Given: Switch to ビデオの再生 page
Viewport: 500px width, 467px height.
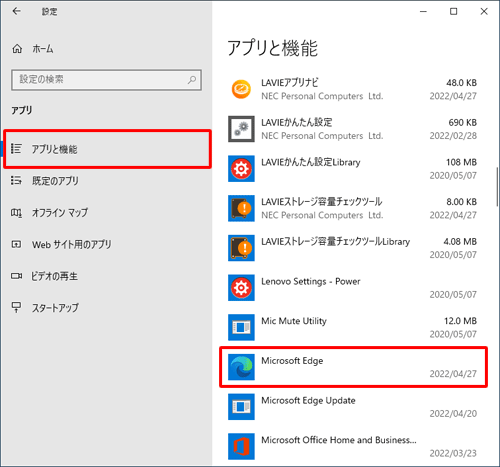Looking at the screenshot, I should pos(54,276).
